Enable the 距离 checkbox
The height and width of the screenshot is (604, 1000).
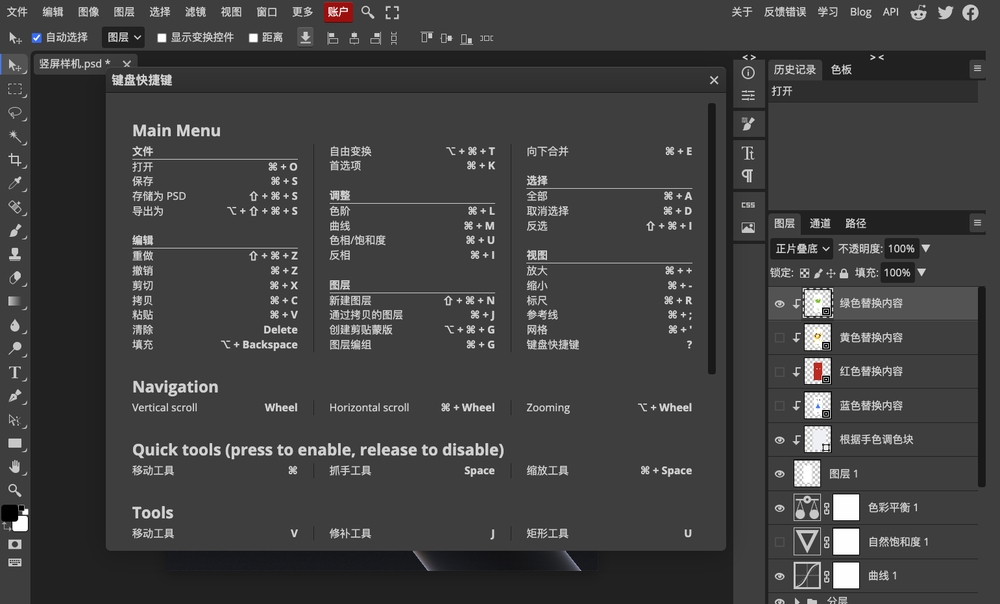coord(253,38)
